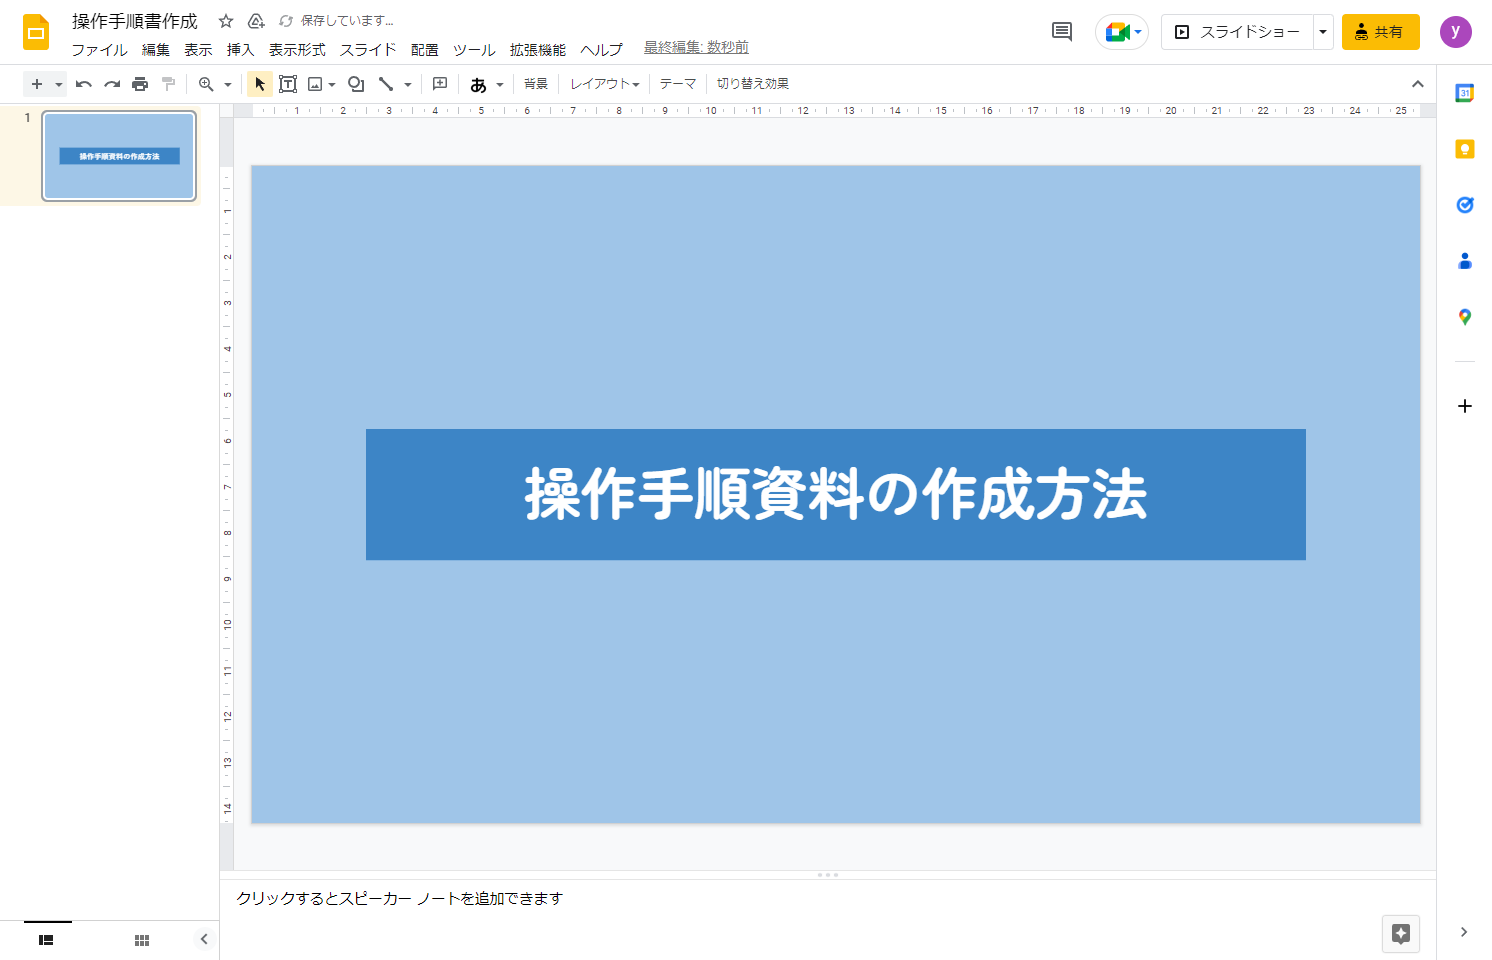Star this presentation
Screen dimensions: 1492x960
point(226,21)
